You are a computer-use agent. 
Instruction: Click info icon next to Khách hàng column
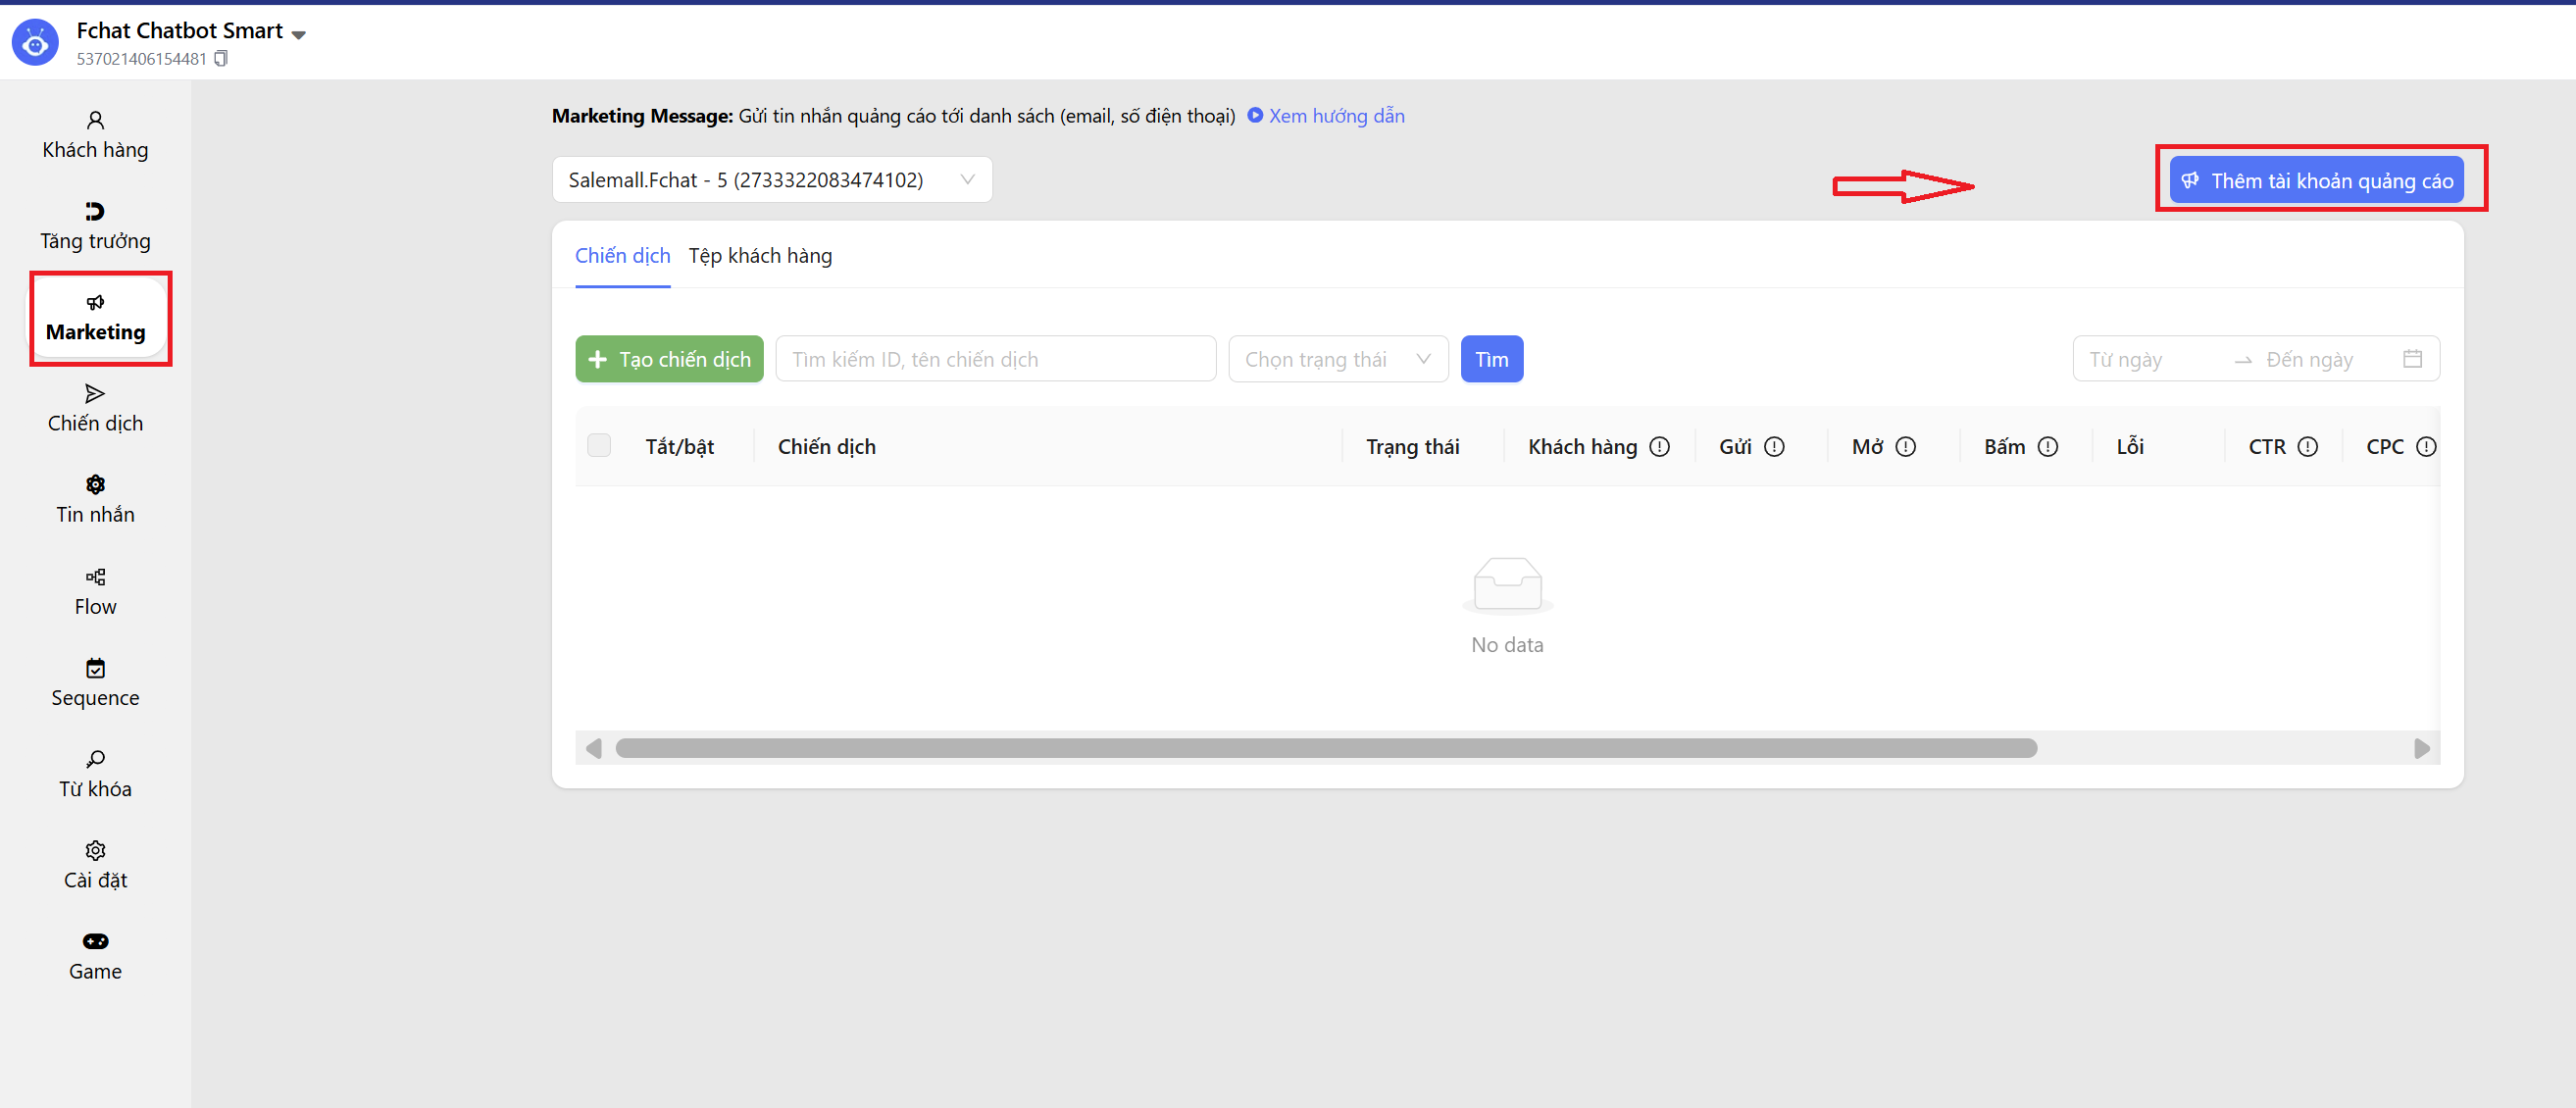[x=1659, y=447]
